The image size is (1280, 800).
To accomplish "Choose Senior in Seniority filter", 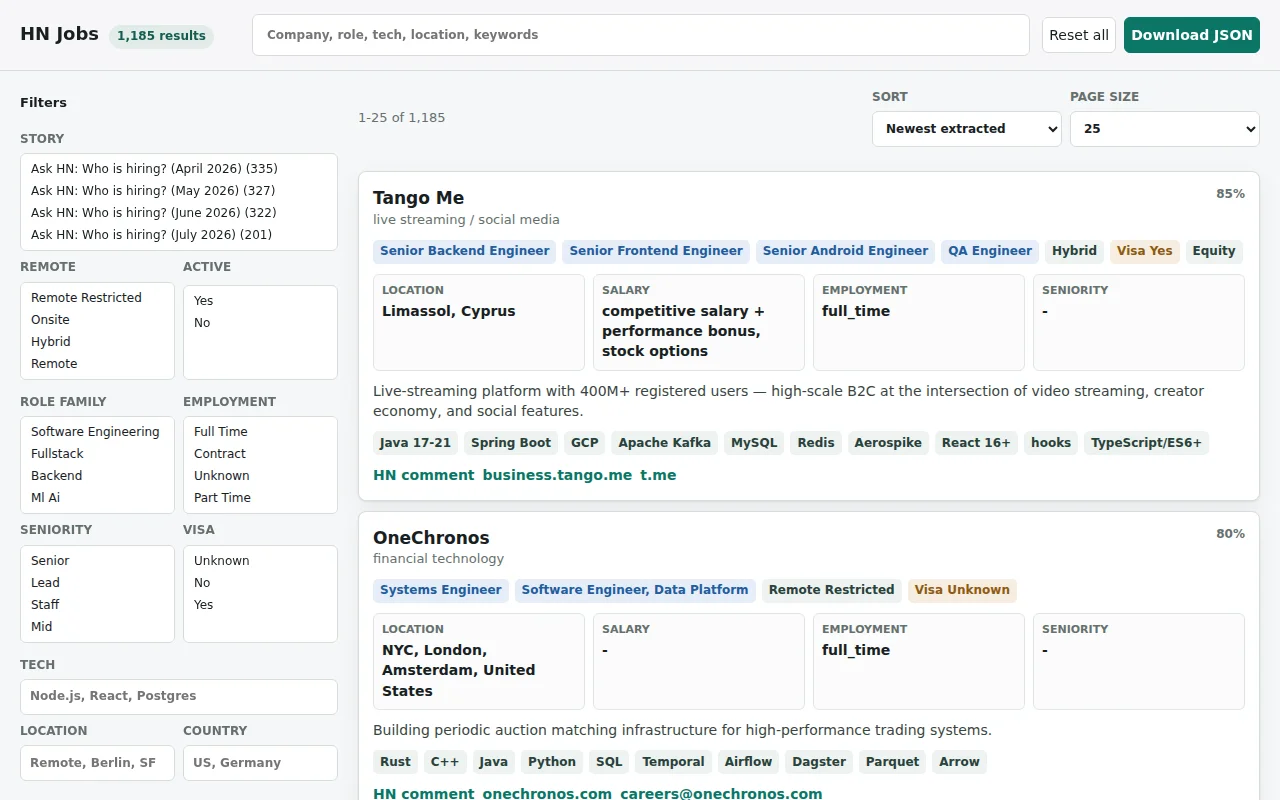I will point(97,561).
